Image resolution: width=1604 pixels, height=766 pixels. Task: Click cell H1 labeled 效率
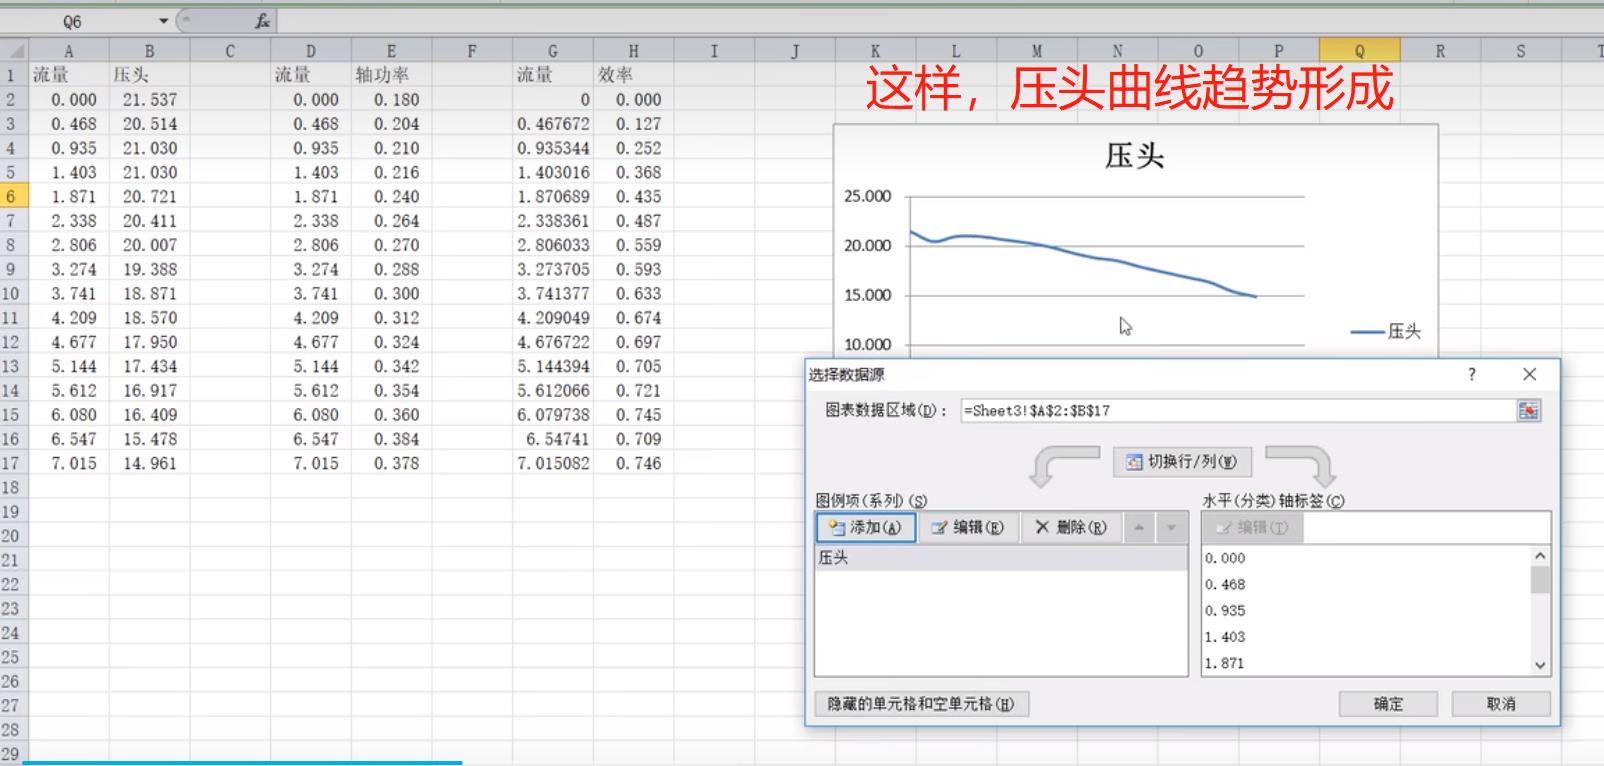633,75
